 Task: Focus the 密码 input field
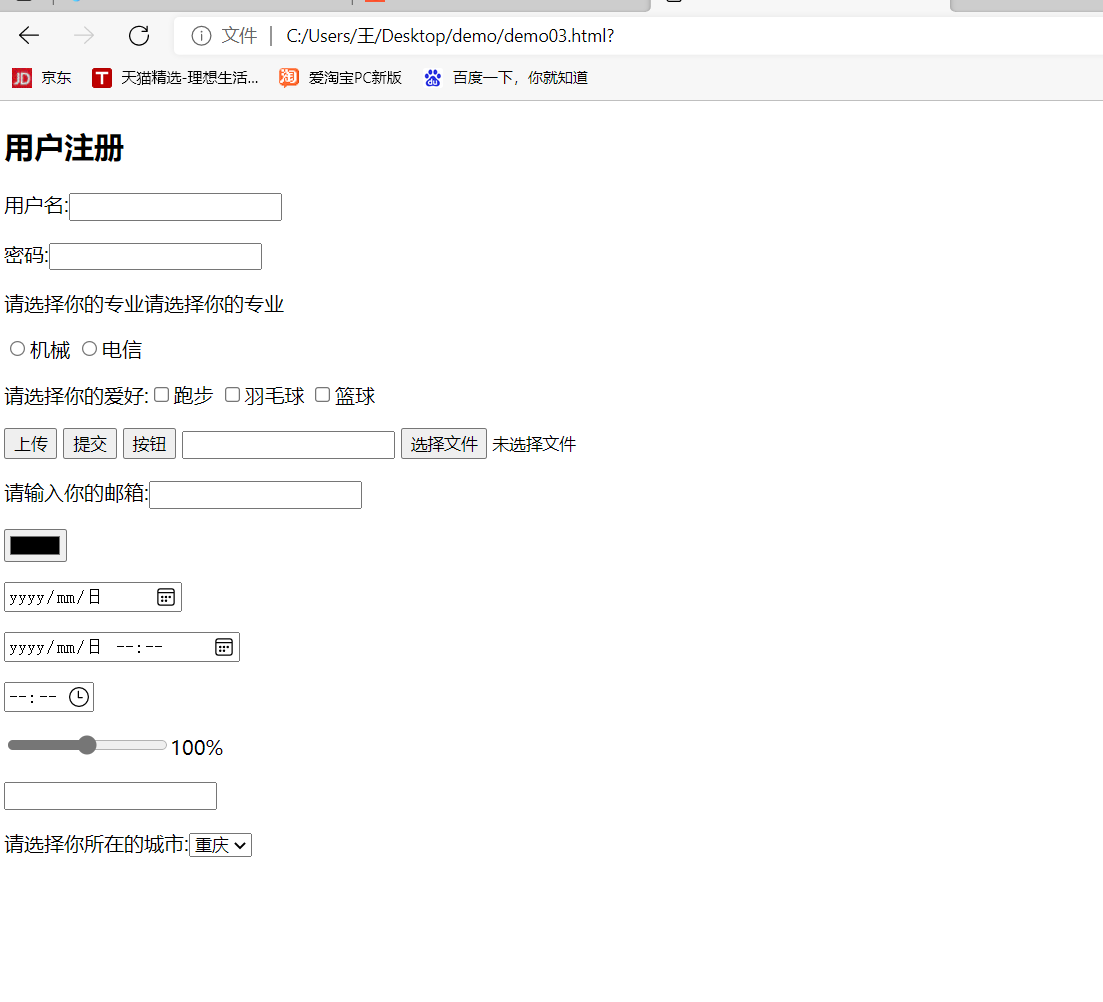click(x=155, y=257)
